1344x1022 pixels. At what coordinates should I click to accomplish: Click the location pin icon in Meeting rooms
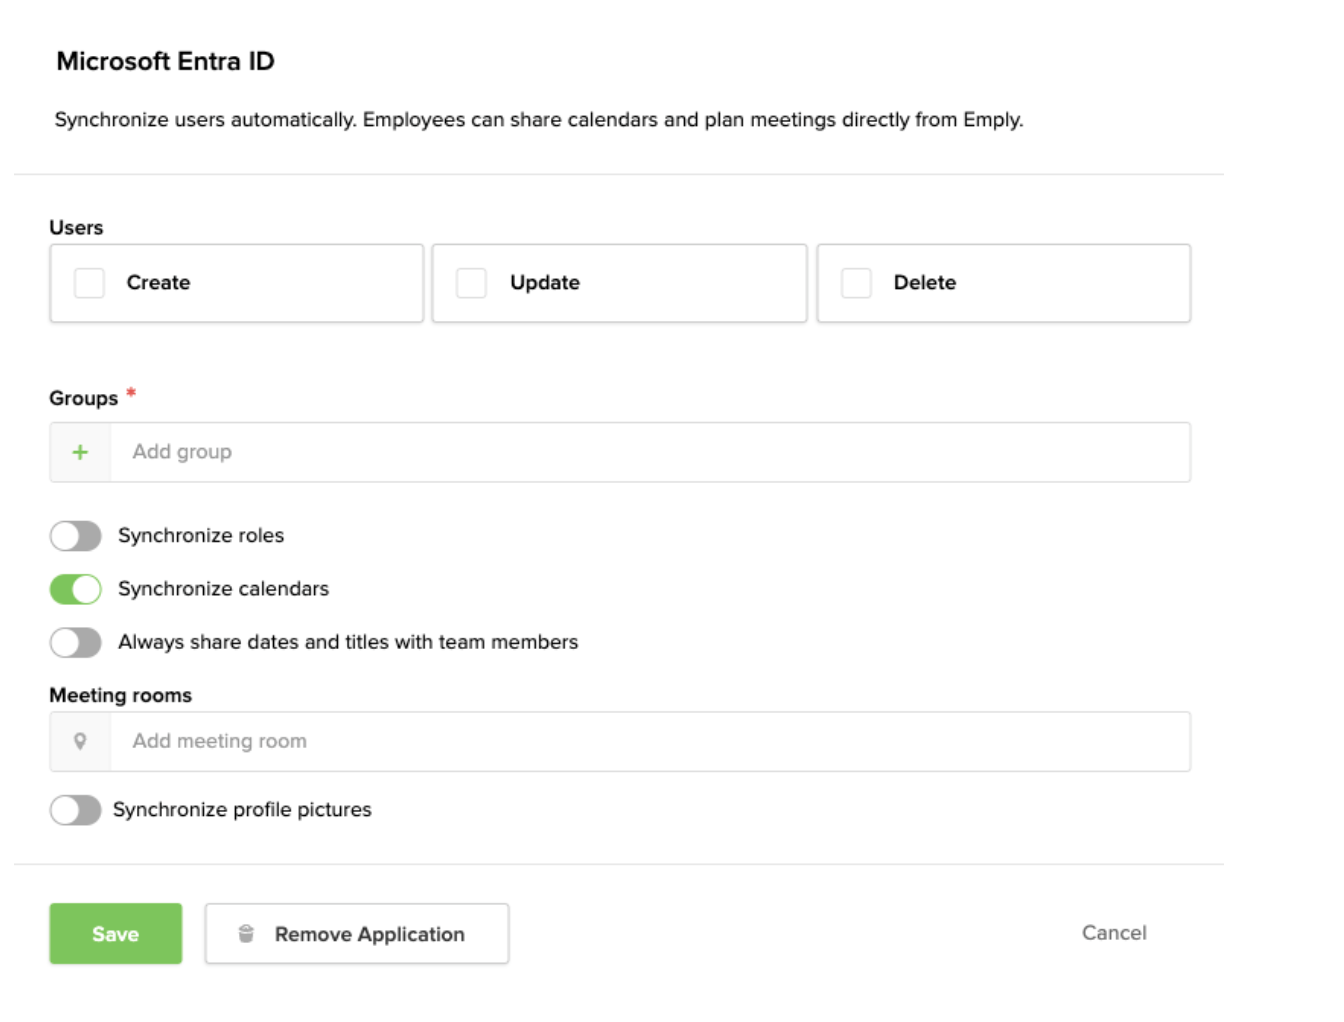[x=80, y=741]
